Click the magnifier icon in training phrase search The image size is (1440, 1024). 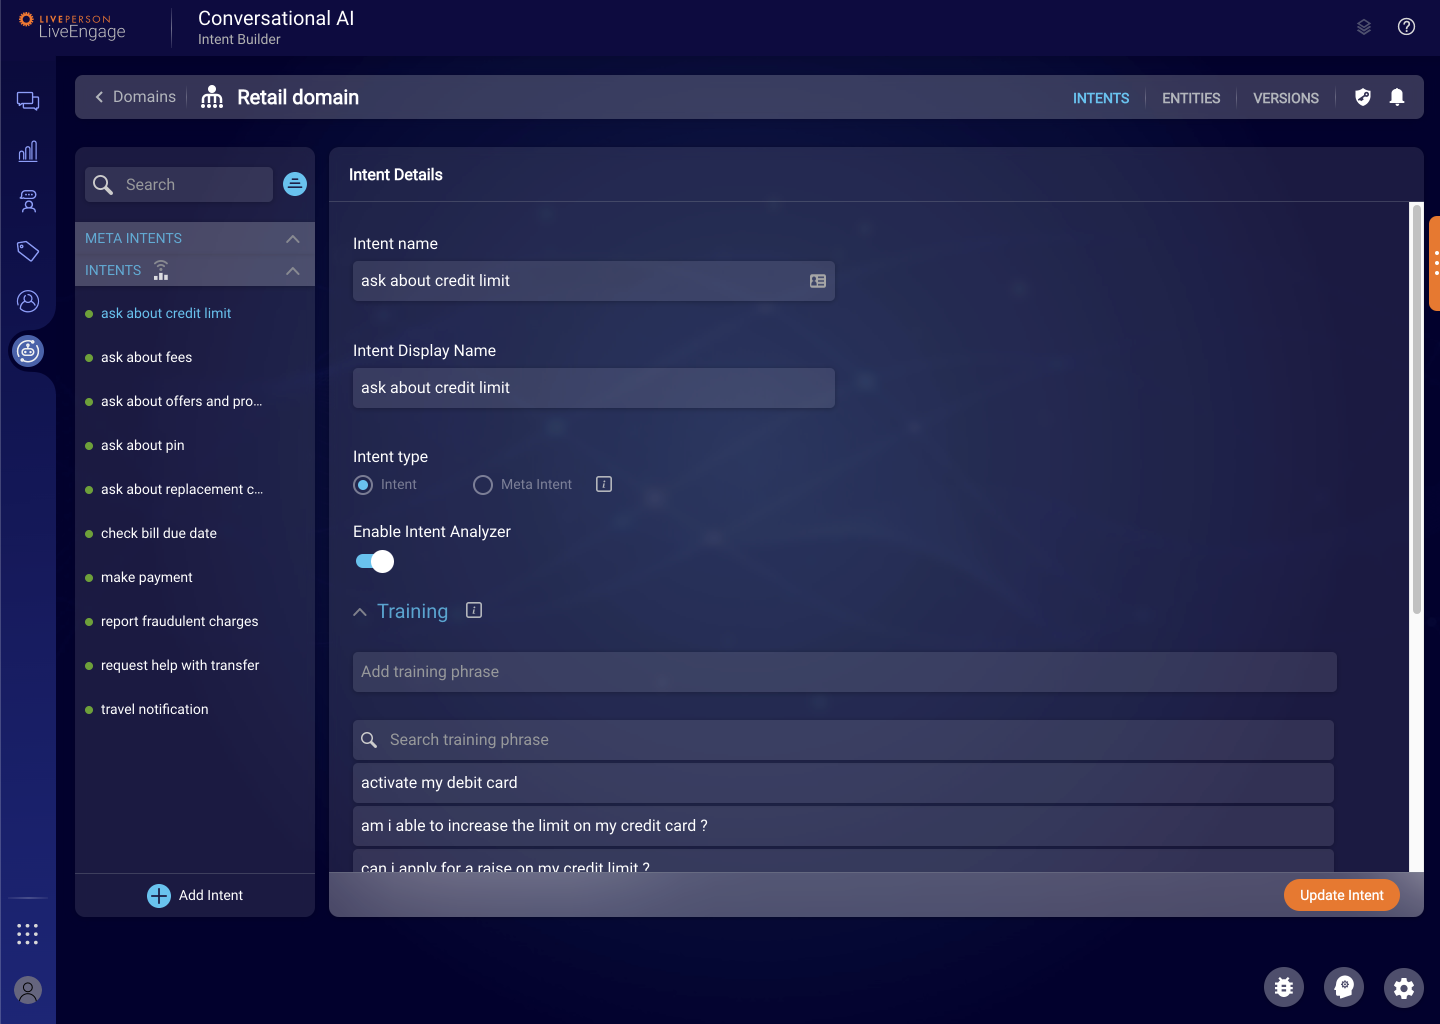pyautogui.click(x=369, y=740)
